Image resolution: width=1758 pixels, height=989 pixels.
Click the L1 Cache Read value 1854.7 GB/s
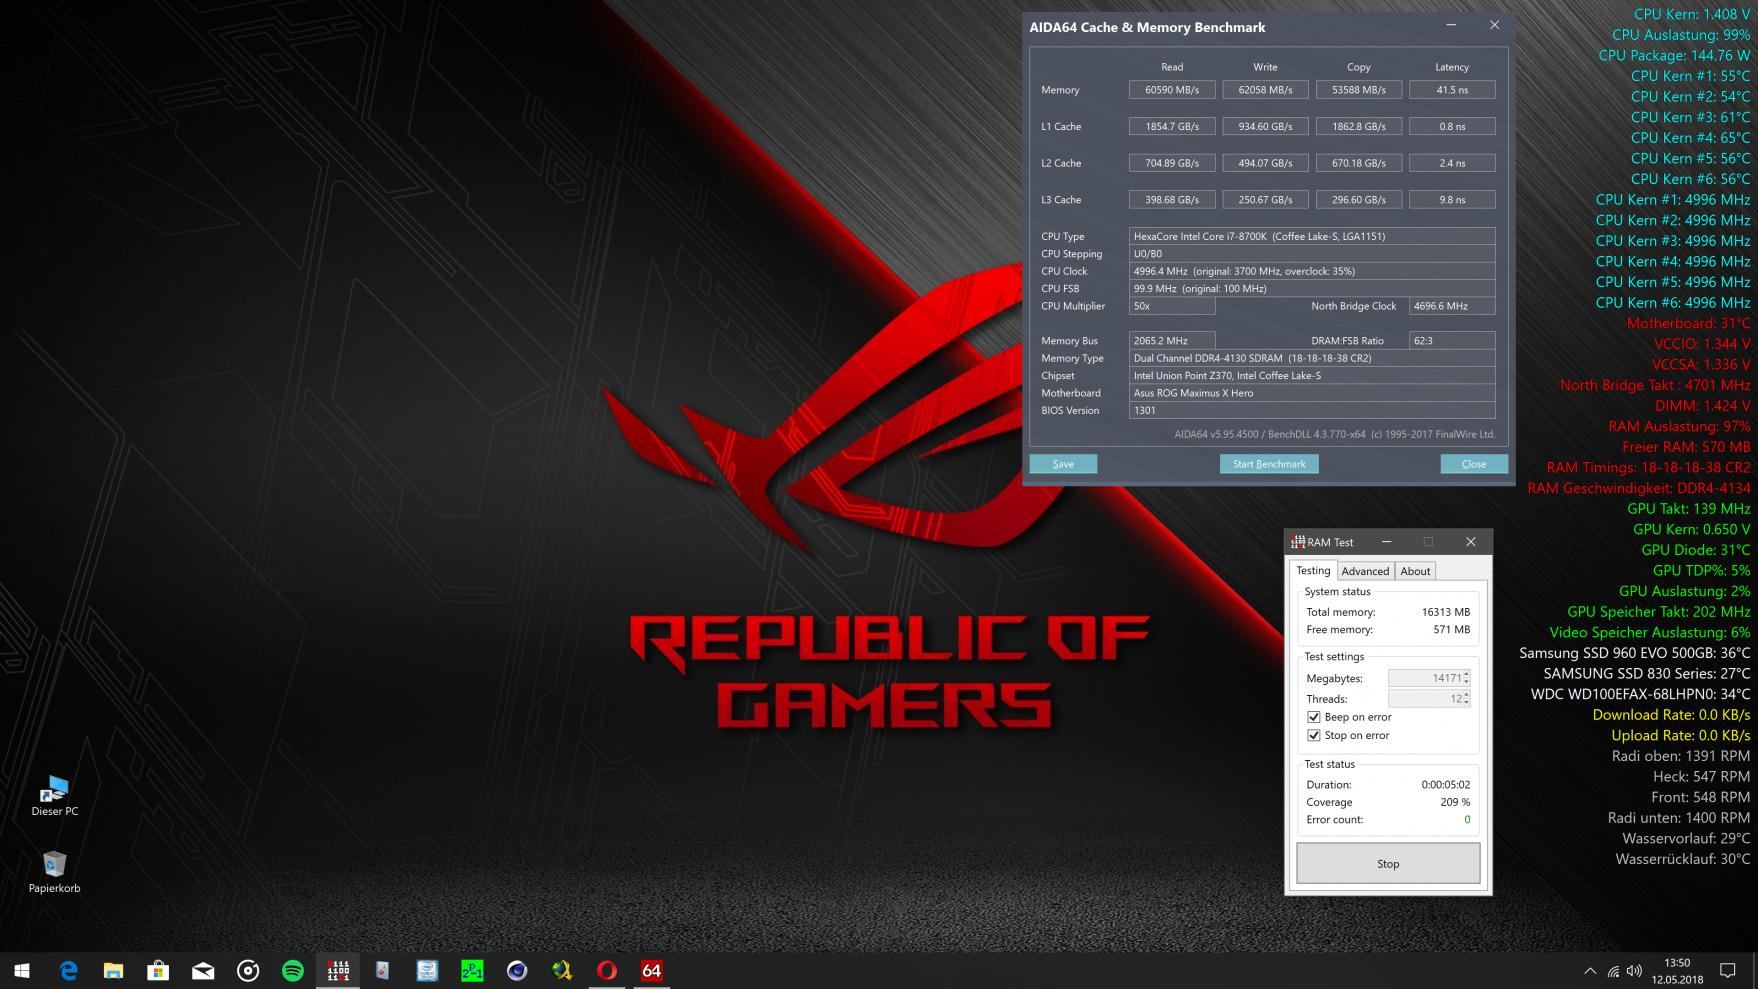pos(1172,126)
